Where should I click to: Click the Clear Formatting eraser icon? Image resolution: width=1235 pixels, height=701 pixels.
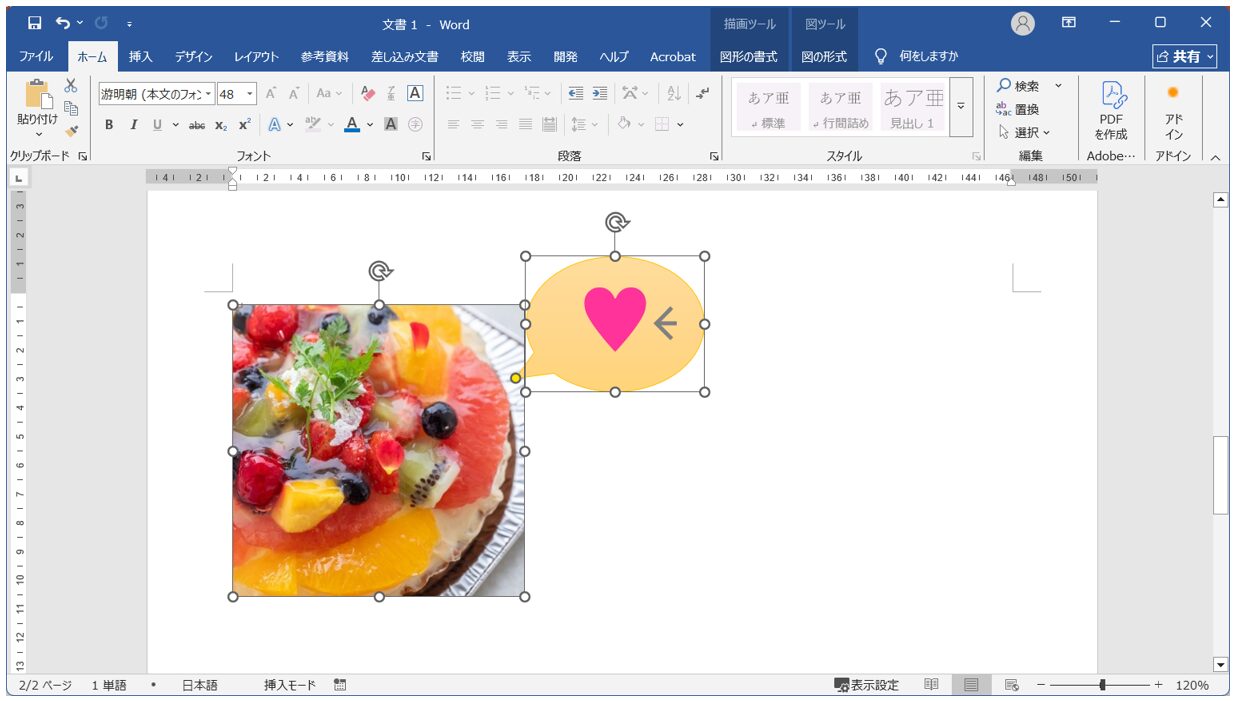(x=367, y=94)
